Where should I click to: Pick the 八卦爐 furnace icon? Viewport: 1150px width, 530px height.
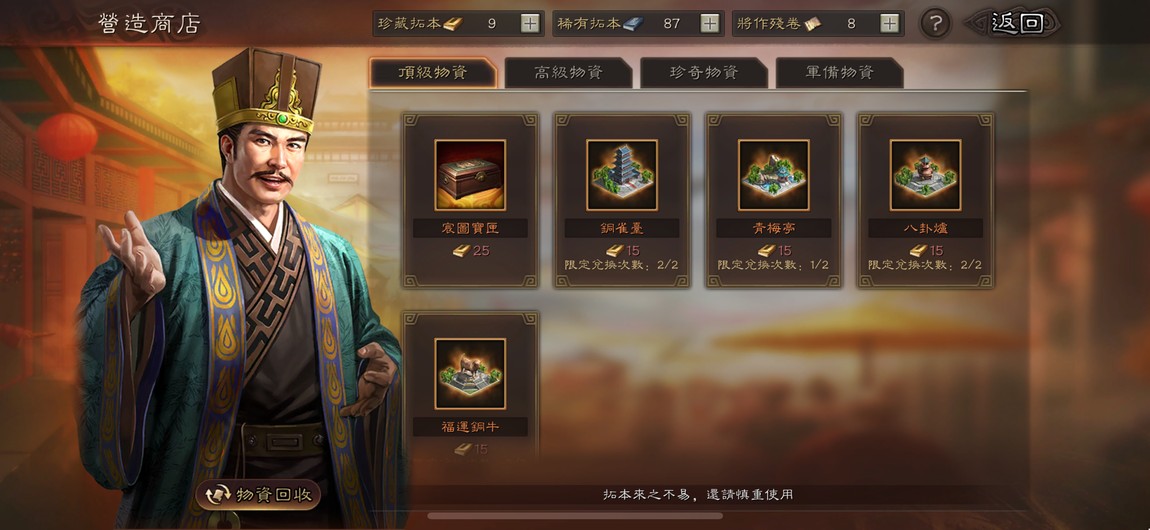pyautogui.click(x=926, y=175)
